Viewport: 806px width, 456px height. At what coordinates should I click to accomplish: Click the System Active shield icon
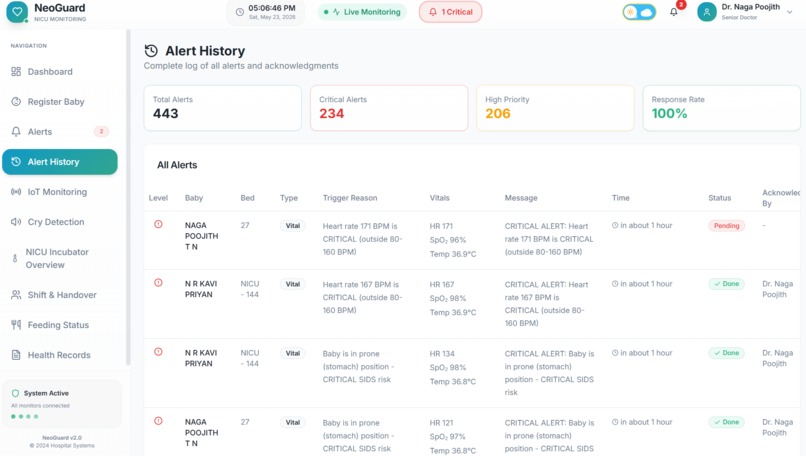coord(15,393)
